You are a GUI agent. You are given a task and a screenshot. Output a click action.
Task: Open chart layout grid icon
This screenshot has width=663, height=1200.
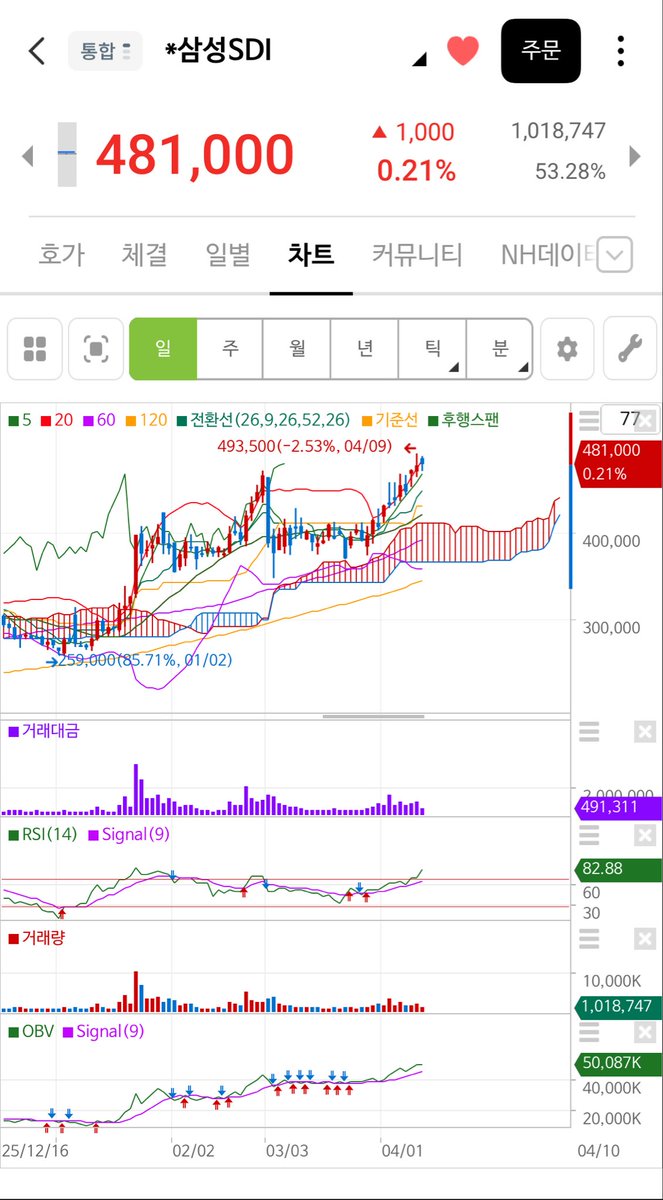pyautogui.click(x=35, y=349)
